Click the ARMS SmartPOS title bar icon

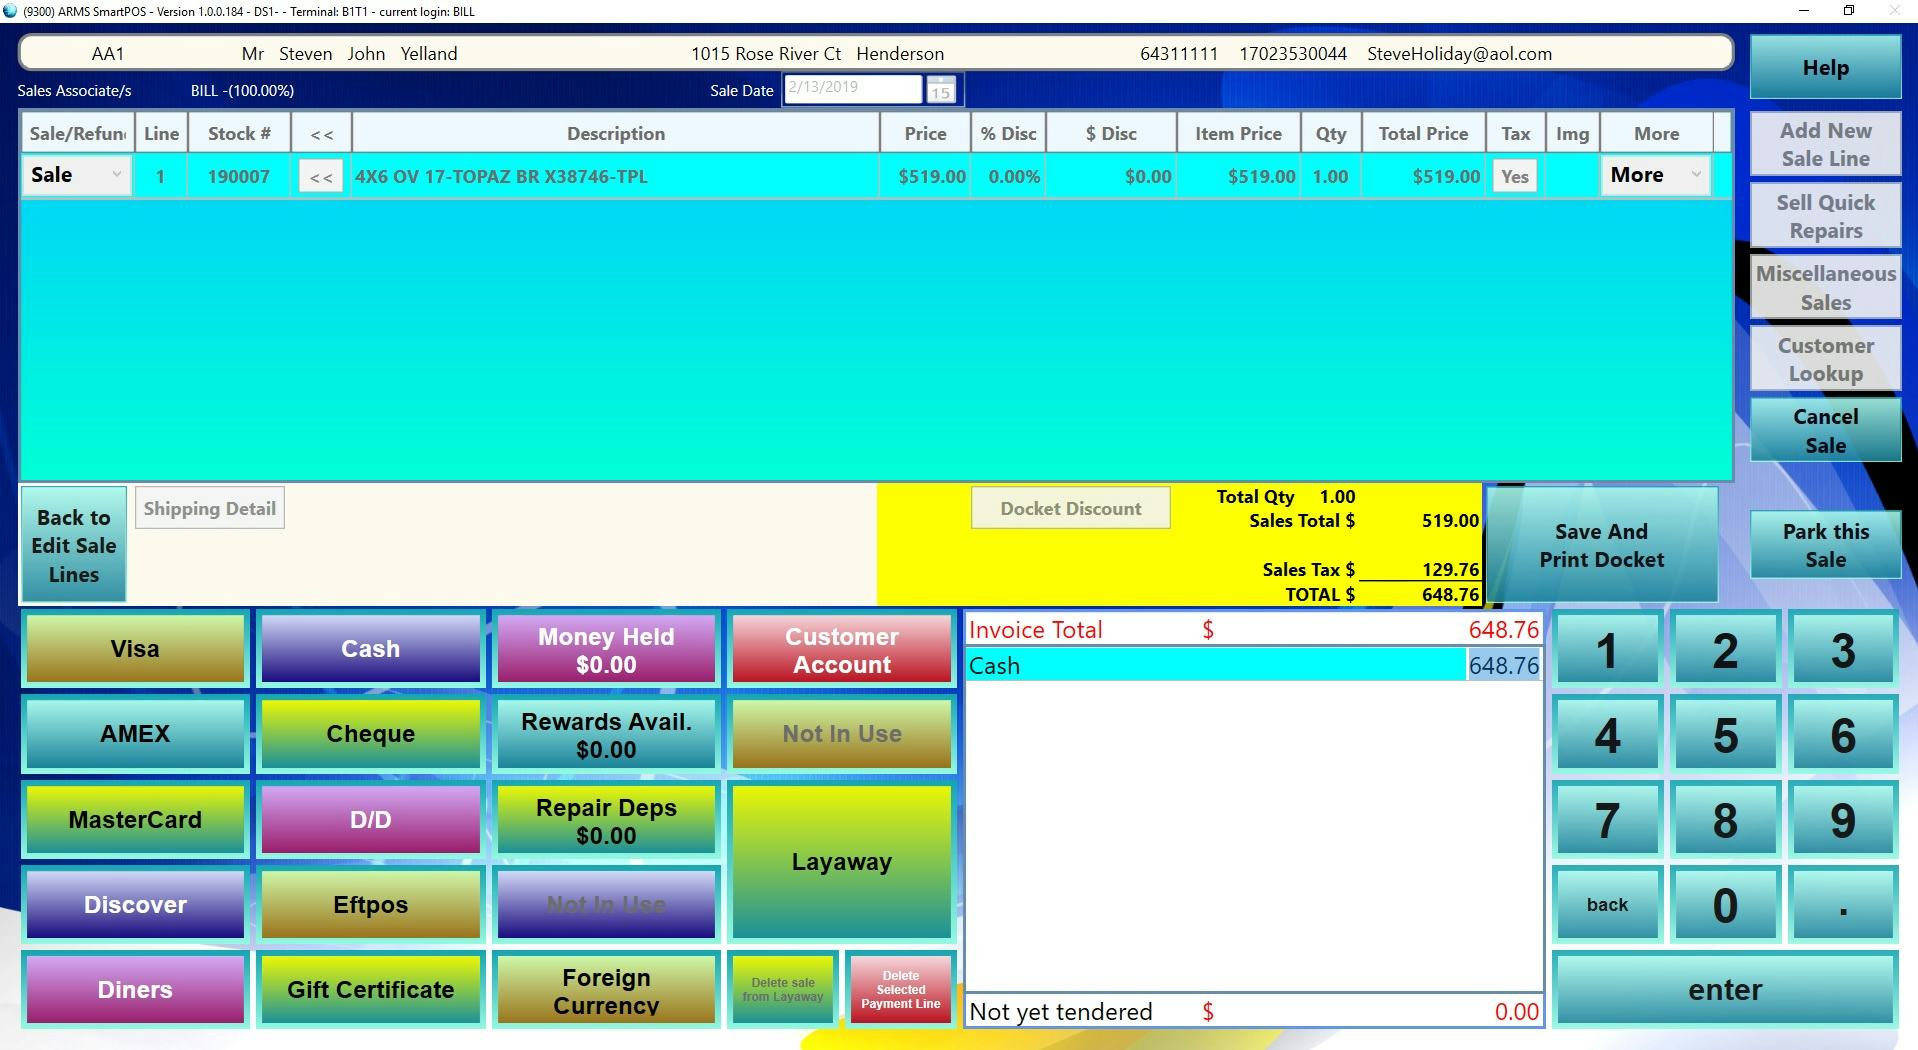click(x=11, y=11)
